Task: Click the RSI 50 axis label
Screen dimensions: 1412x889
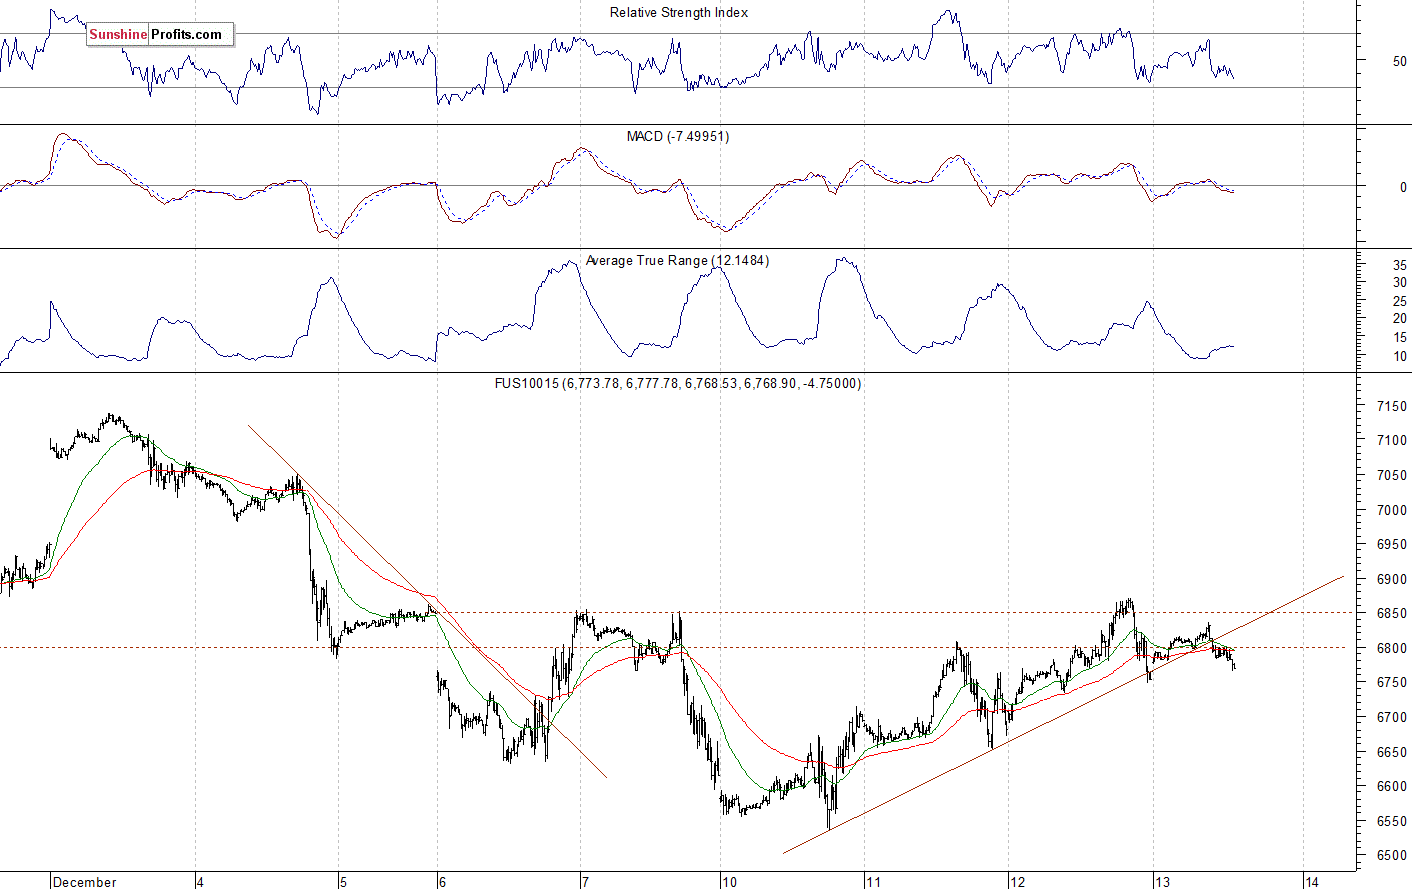Action: coord(1399,62)
